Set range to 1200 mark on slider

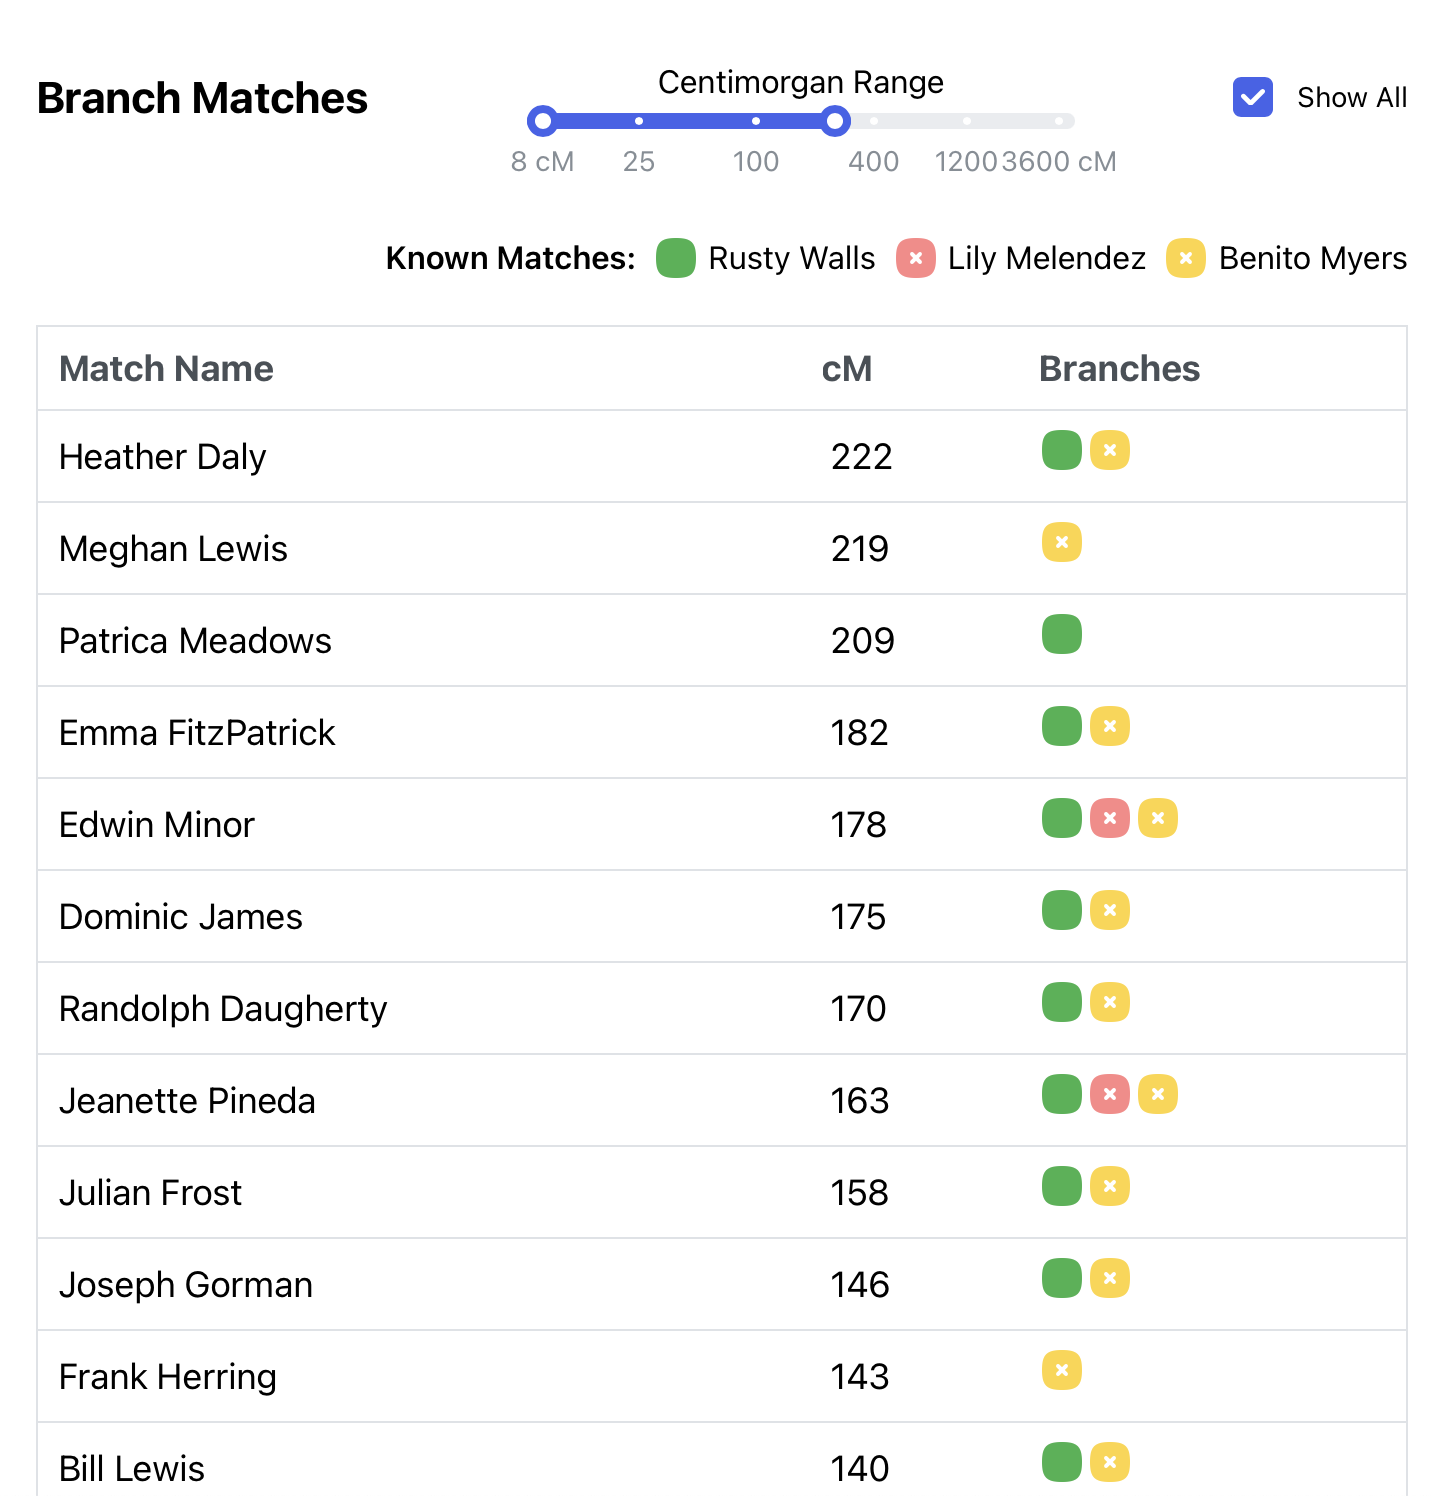coord(966,121)
